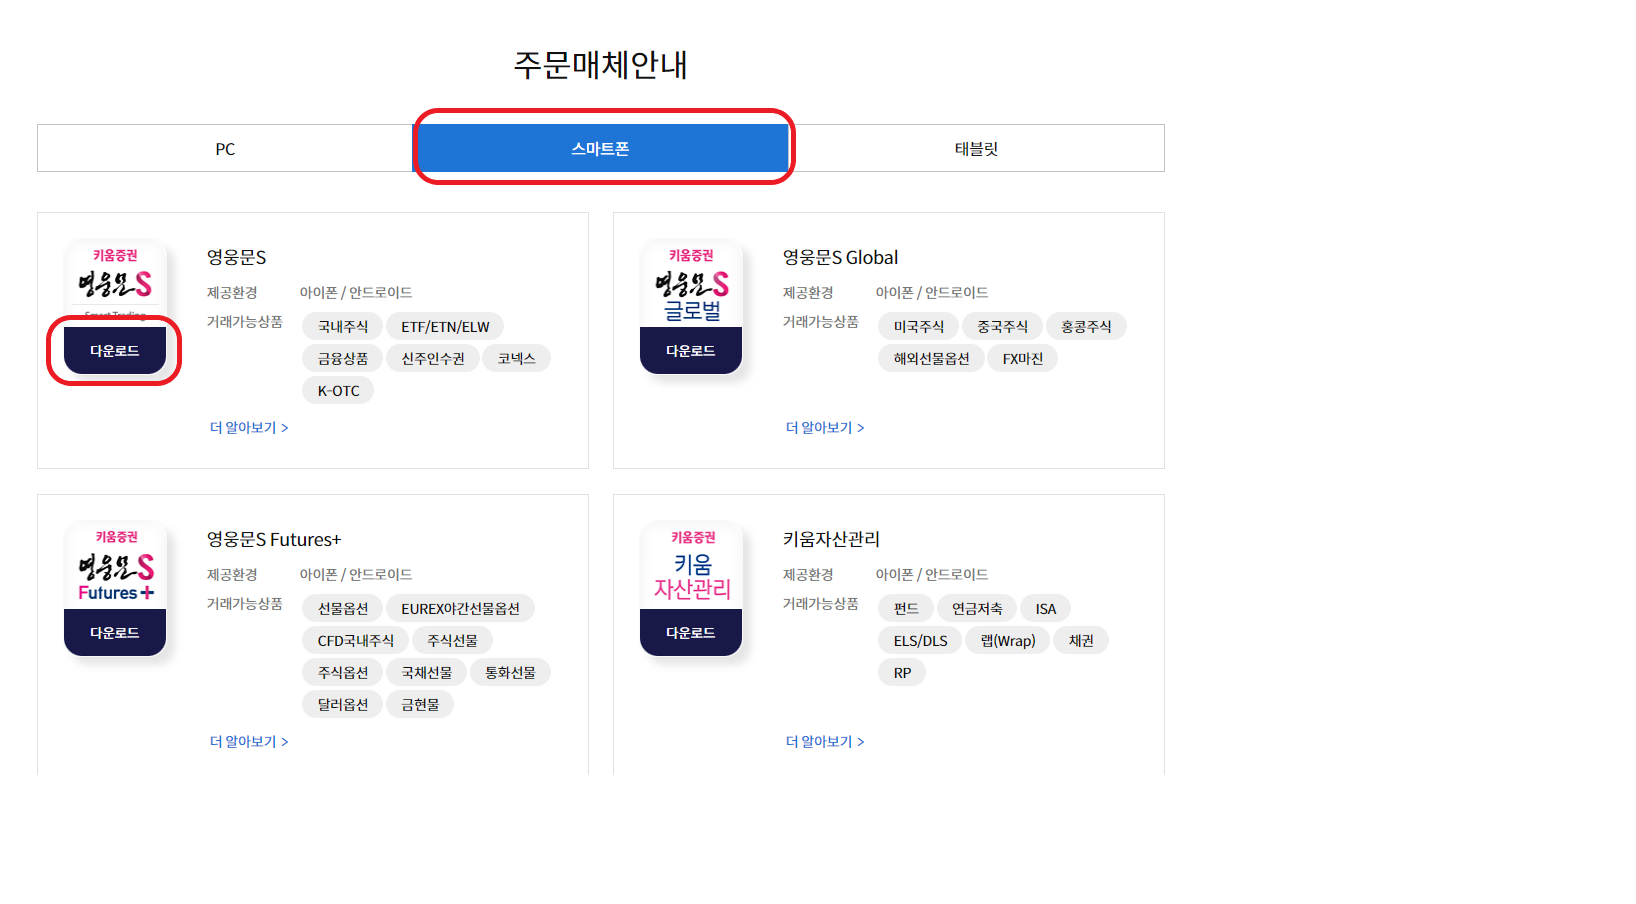
Task: Download the 영웅문S Global app
Action: (691, 351)
